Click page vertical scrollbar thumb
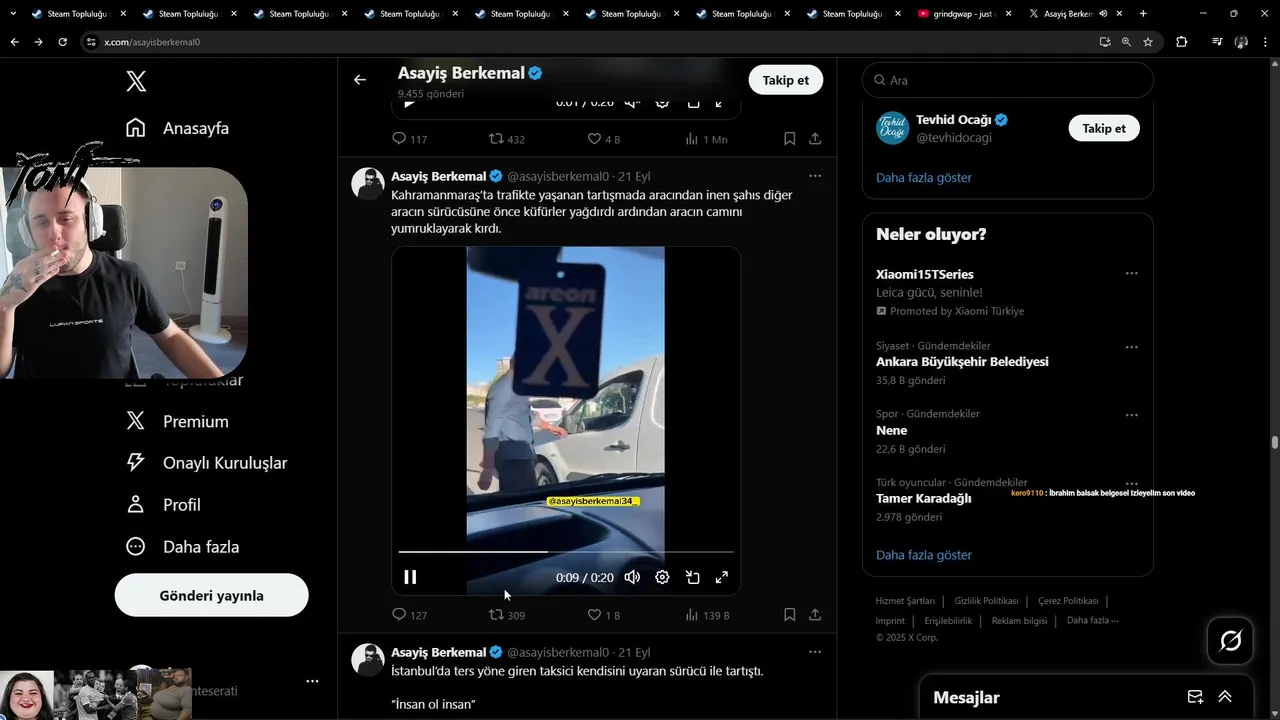The image size is (1280, 720). click(1274, 442)
